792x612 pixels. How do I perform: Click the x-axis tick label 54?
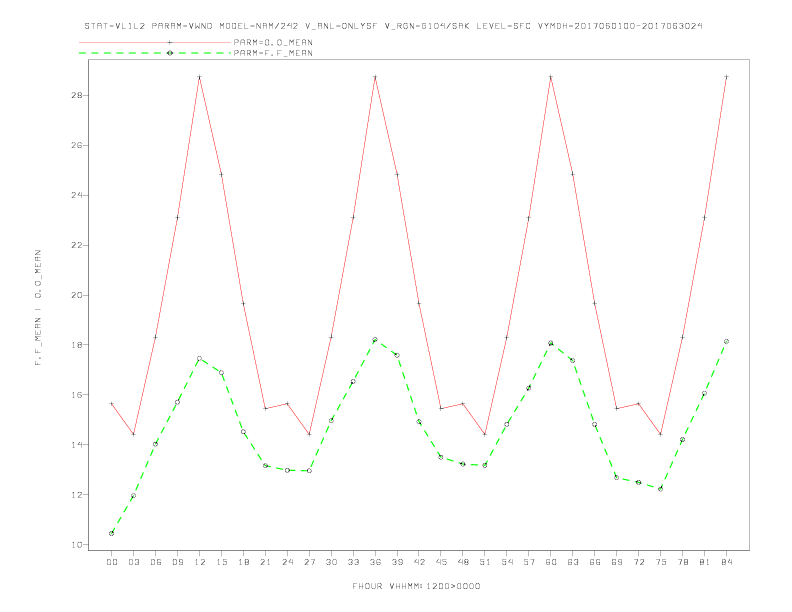pos(507,562)
